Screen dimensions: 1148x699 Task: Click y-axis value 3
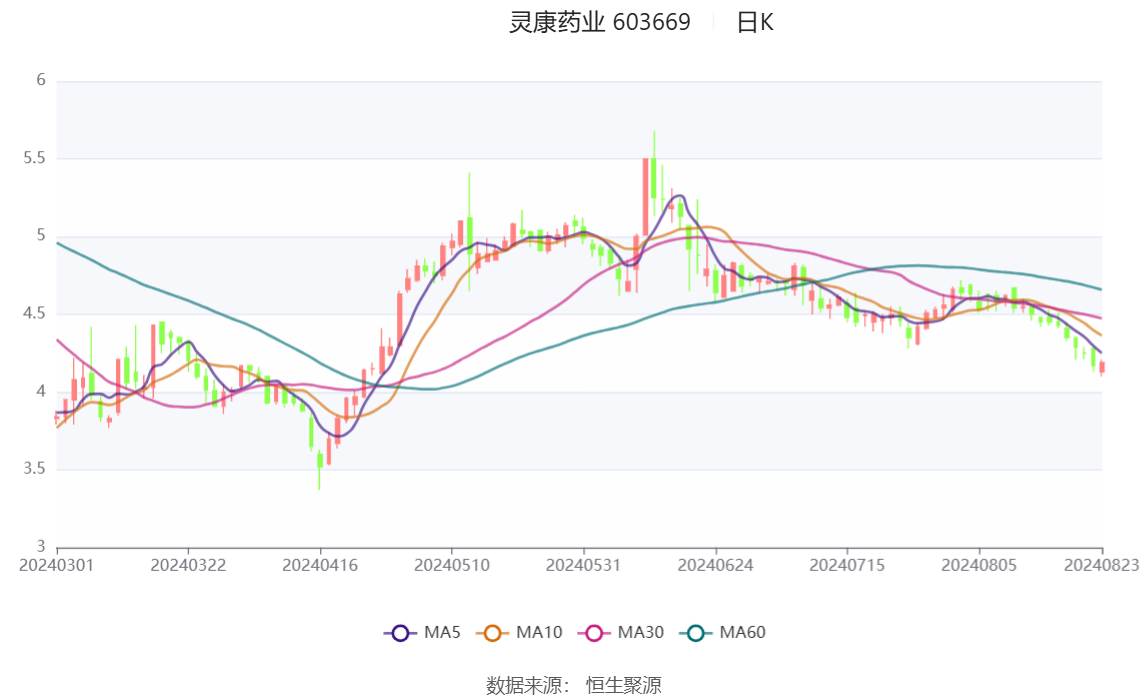click(41, 546)
